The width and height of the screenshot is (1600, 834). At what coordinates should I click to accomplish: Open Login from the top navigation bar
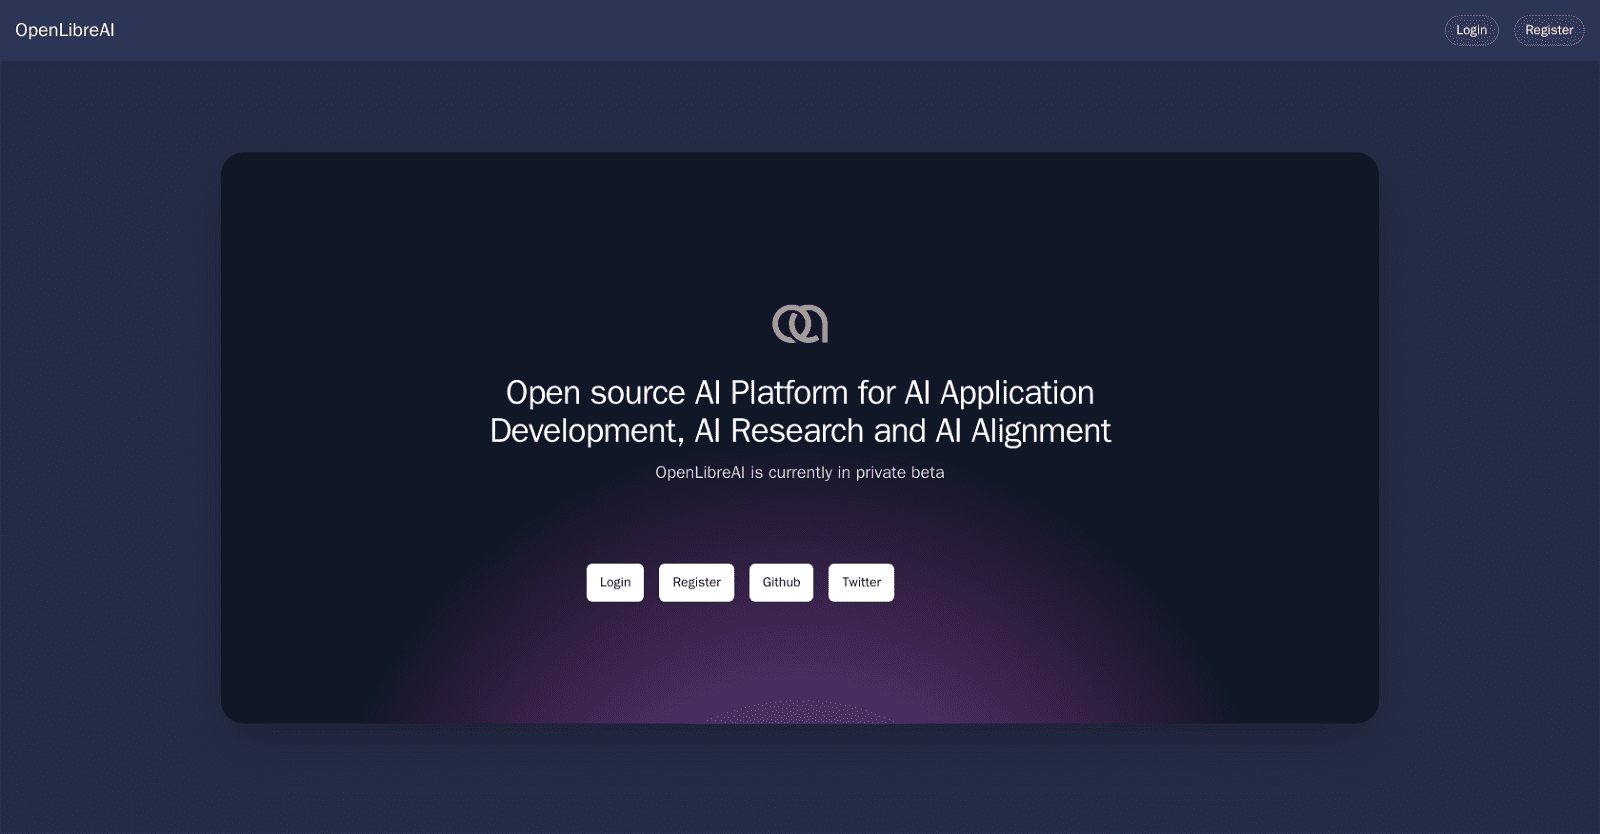(1471, 30)
